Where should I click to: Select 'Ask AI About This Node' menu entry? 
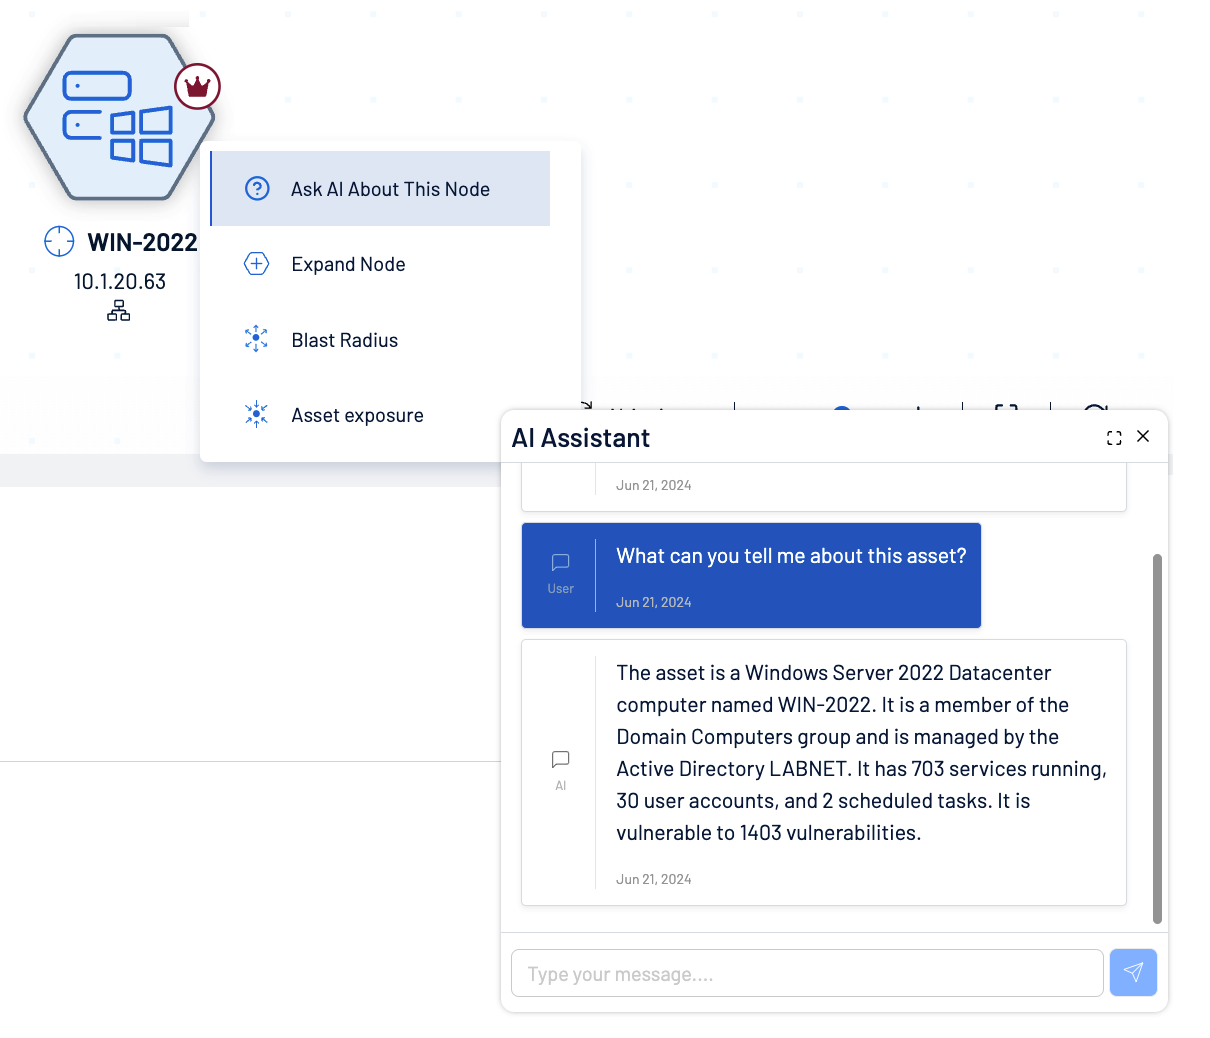click(380, 189)
